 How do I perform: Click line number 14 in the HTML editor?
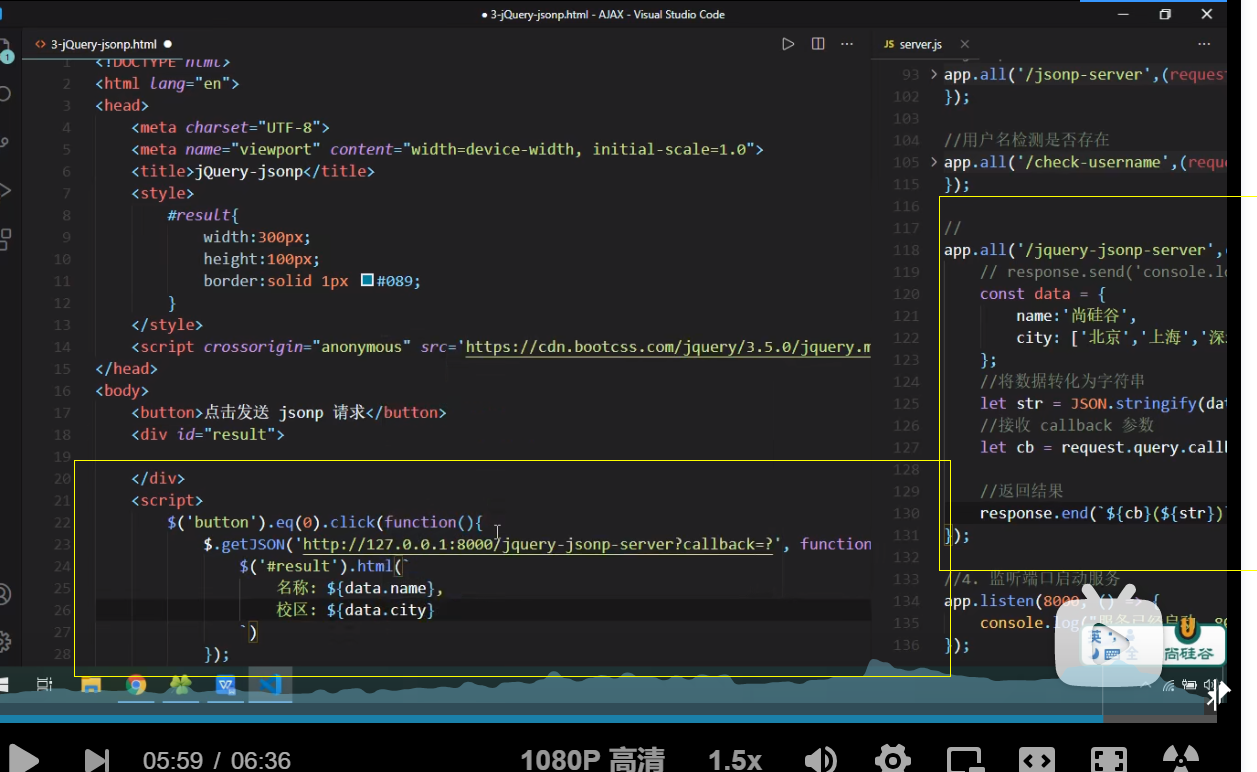tap(62, 347)
